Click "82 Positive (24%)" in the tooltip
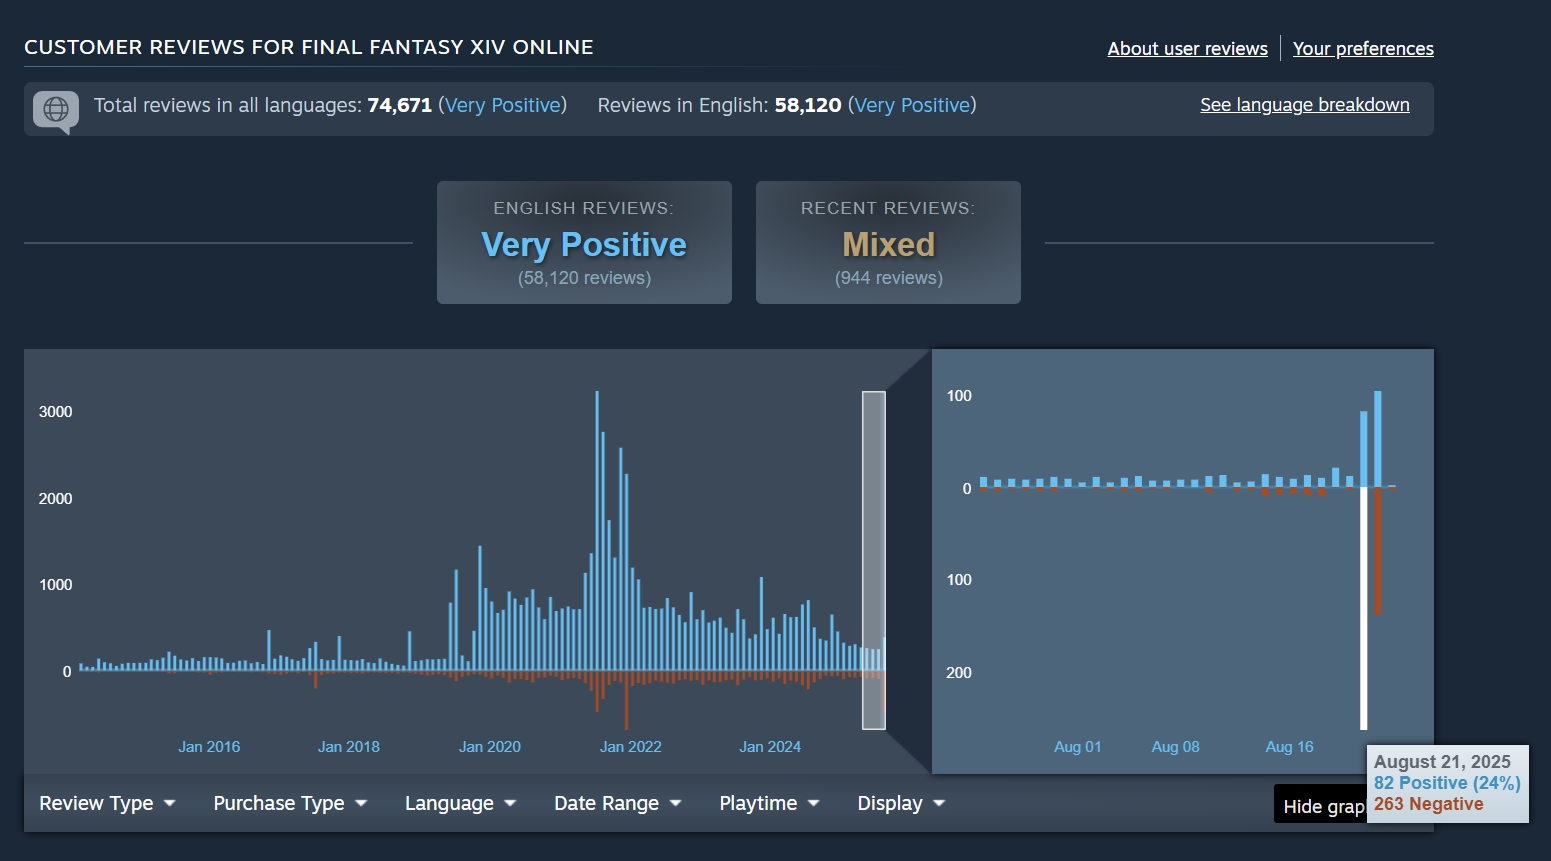This screenshot has width=1551, height=861. point(1447,783)
